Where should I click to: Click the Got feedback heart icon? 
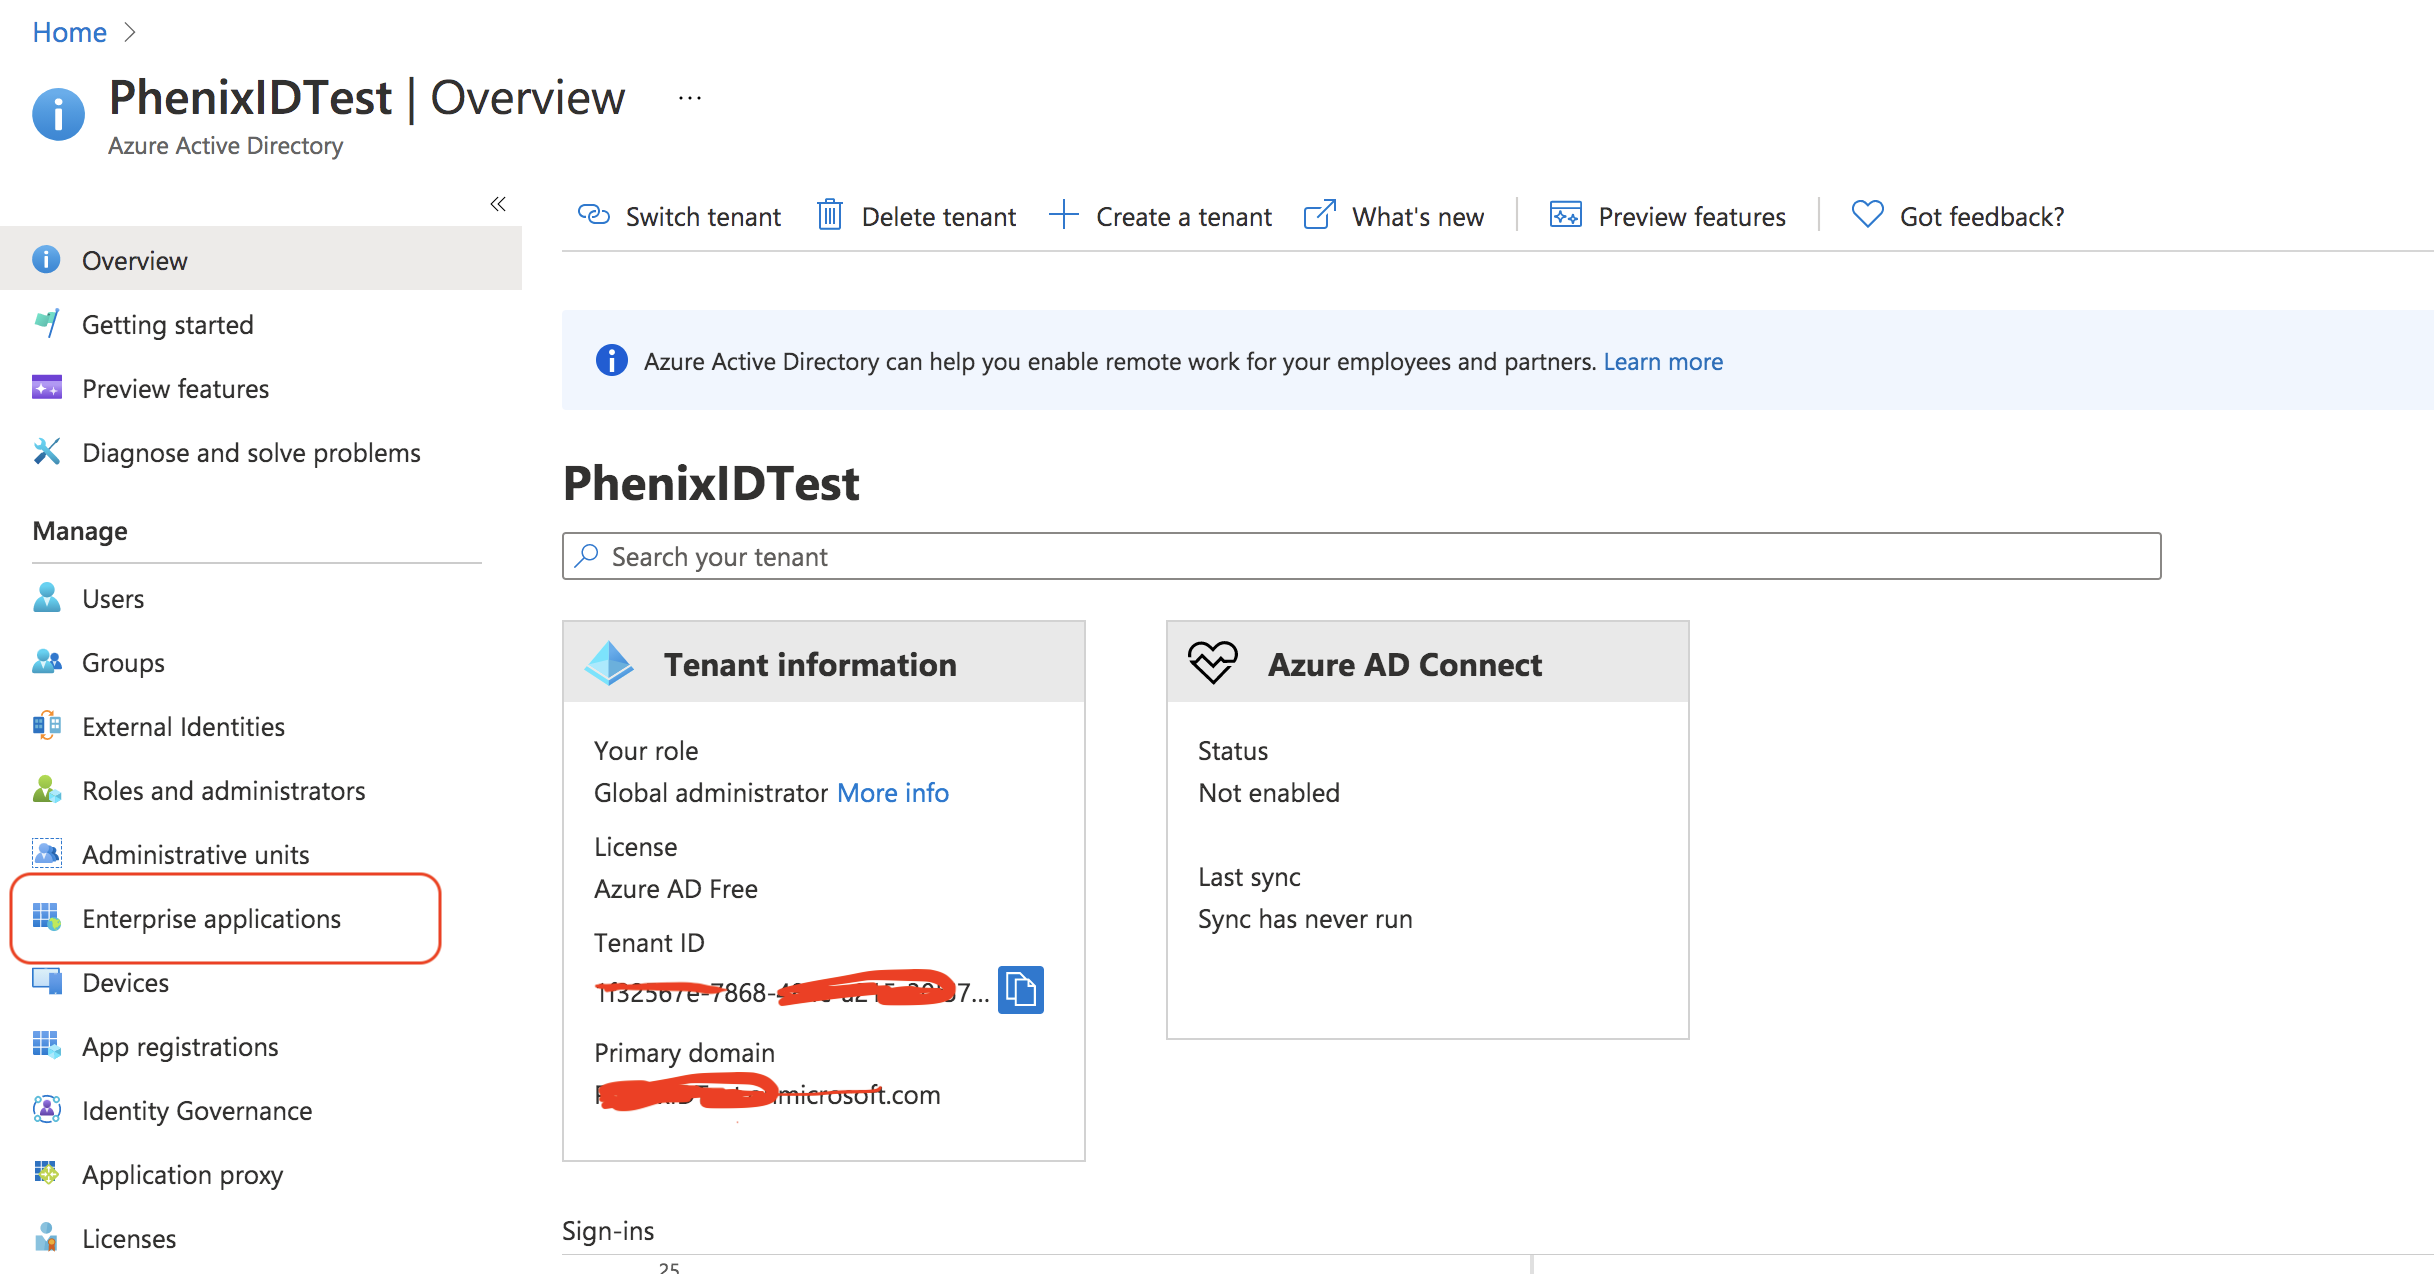click(1866, 215)
